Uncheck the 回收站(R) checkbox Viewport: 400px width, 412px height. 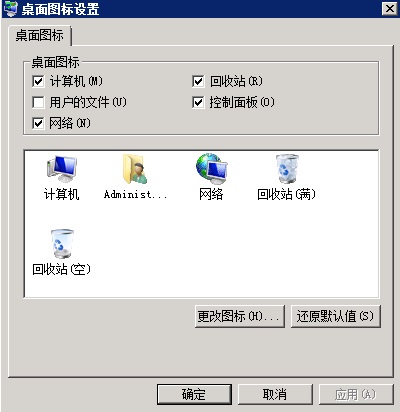(x=198, y=81)
